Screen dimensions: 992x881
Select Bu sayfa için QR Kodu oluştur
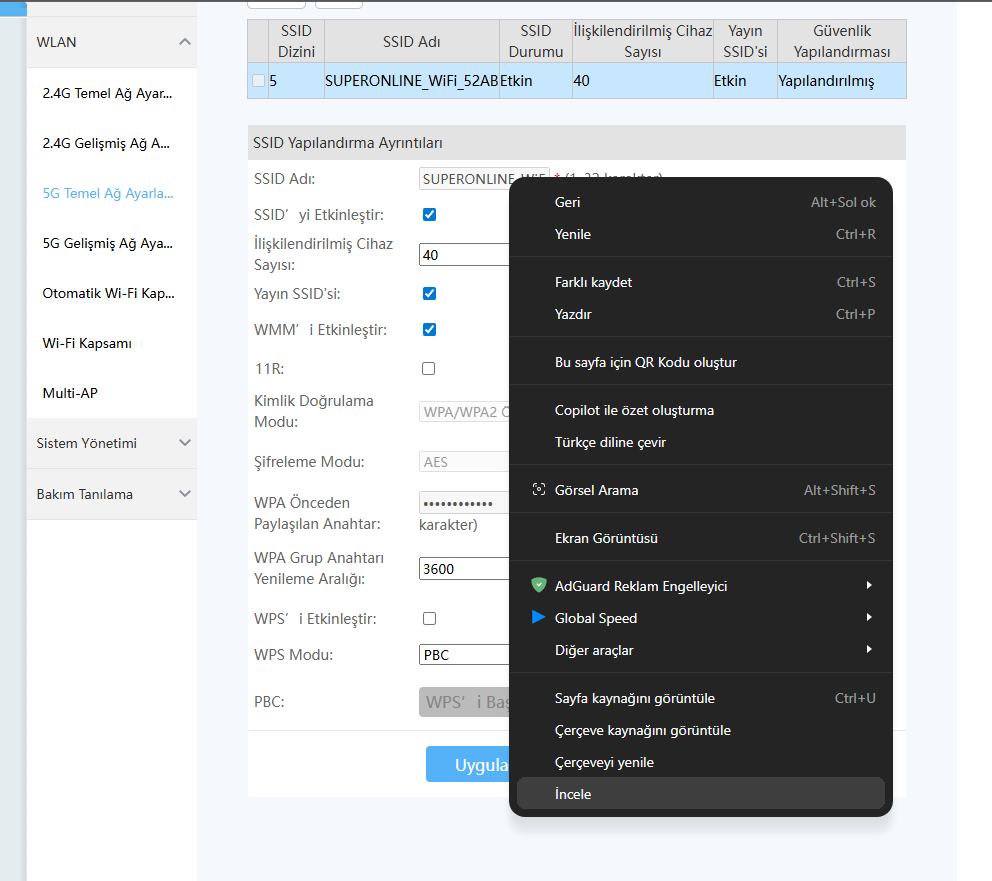tap(700, 362)
